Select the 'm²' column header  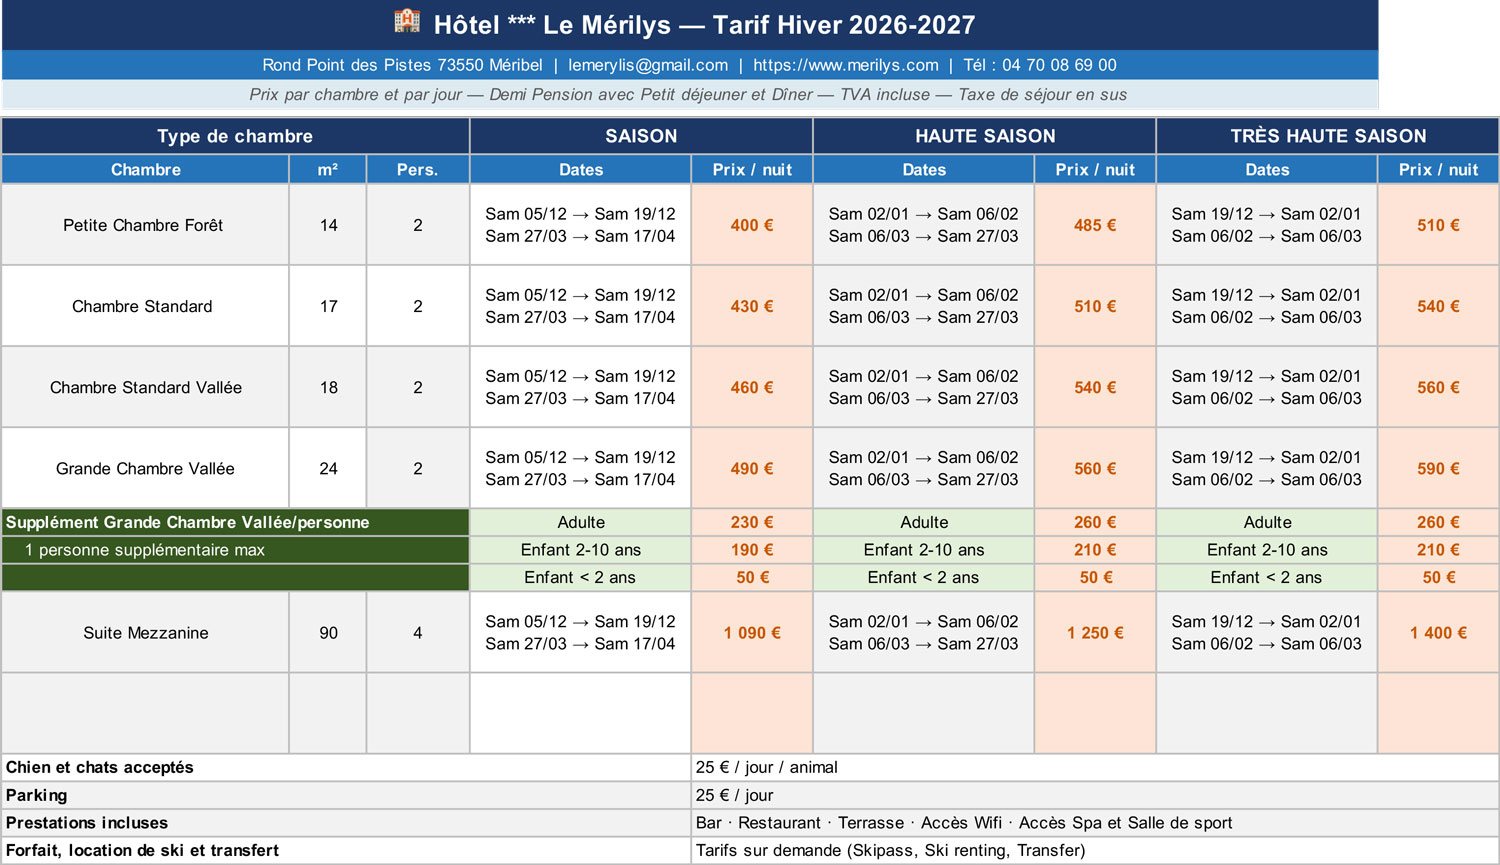click(x=328, y=169)
